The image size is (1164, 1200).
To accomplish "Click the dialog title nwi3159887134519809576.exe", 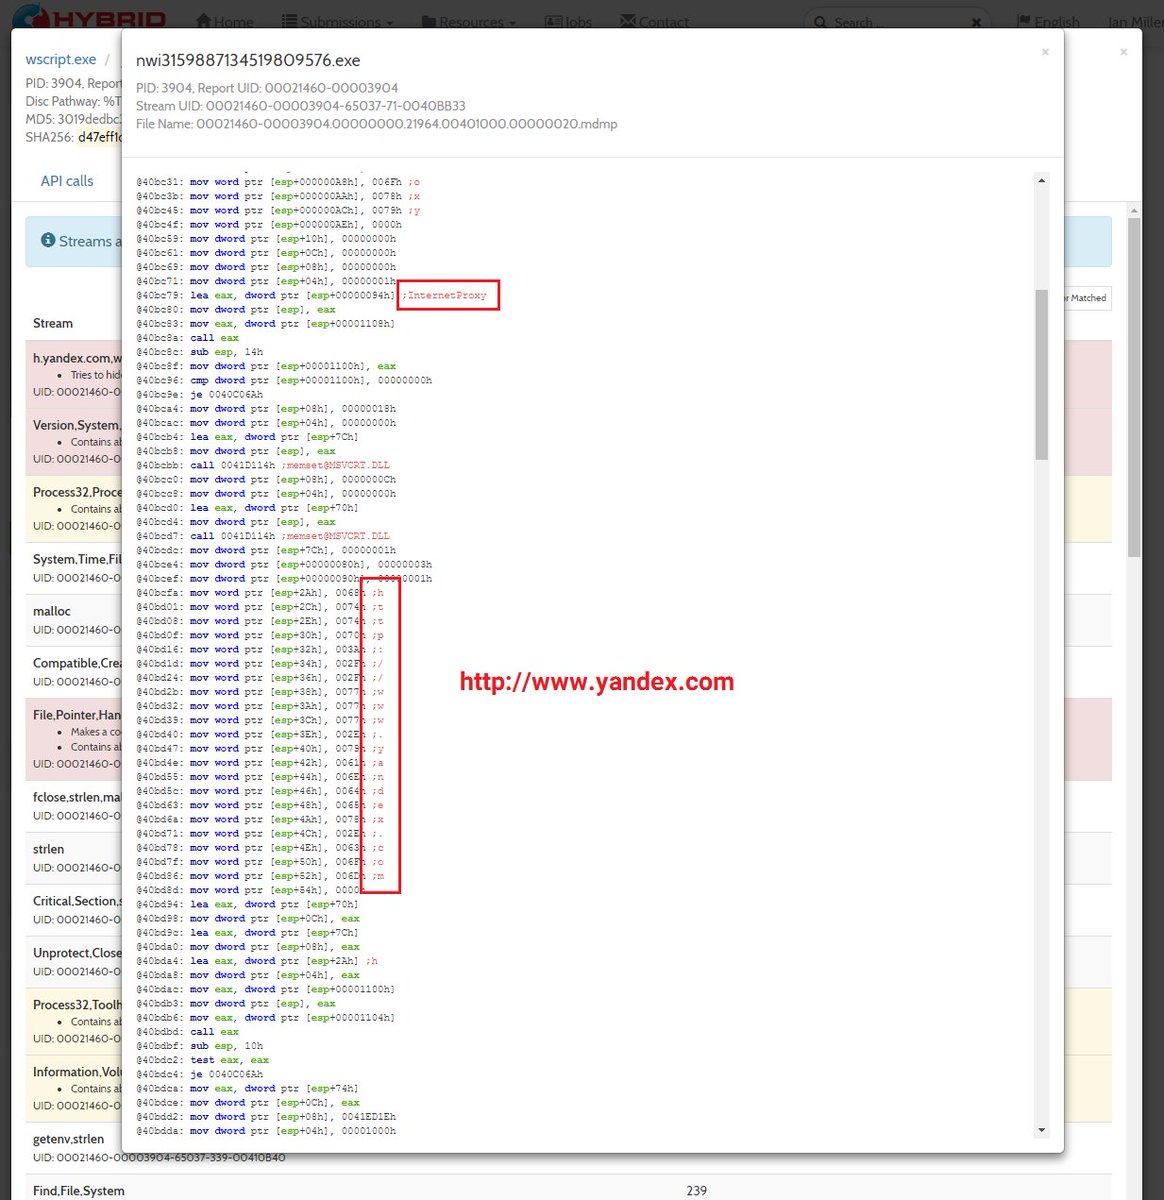I will [x=248, y=61].
